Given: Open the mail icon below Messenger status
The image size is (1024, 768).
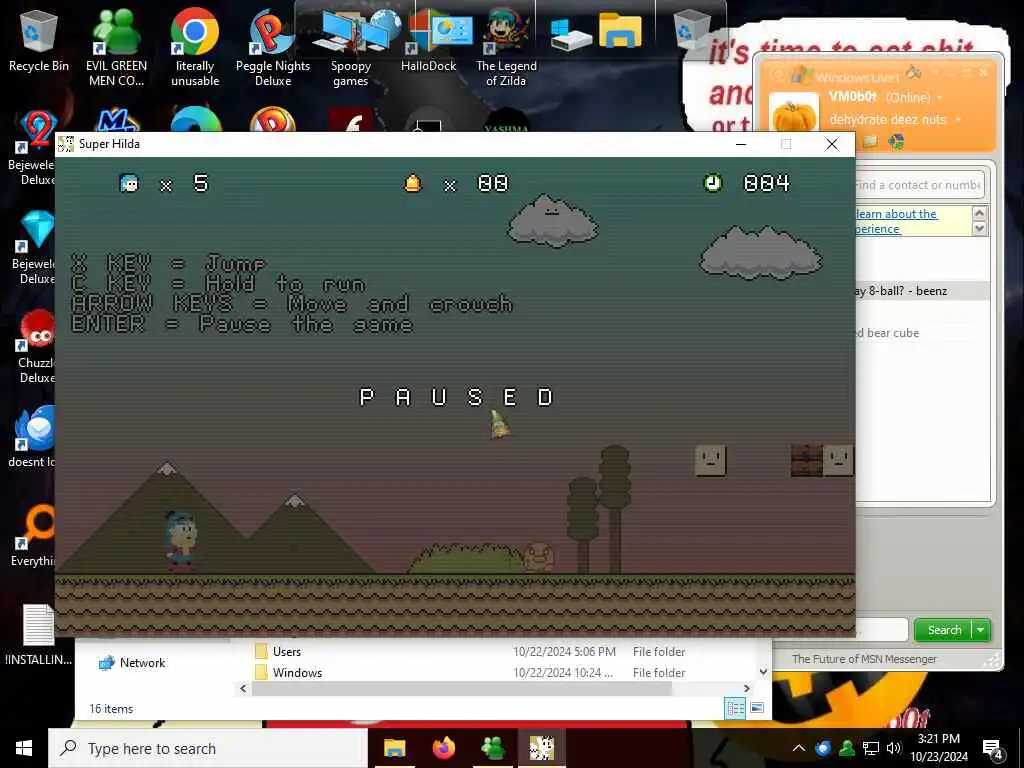Looking at the screenshot, I should point(871,141).
